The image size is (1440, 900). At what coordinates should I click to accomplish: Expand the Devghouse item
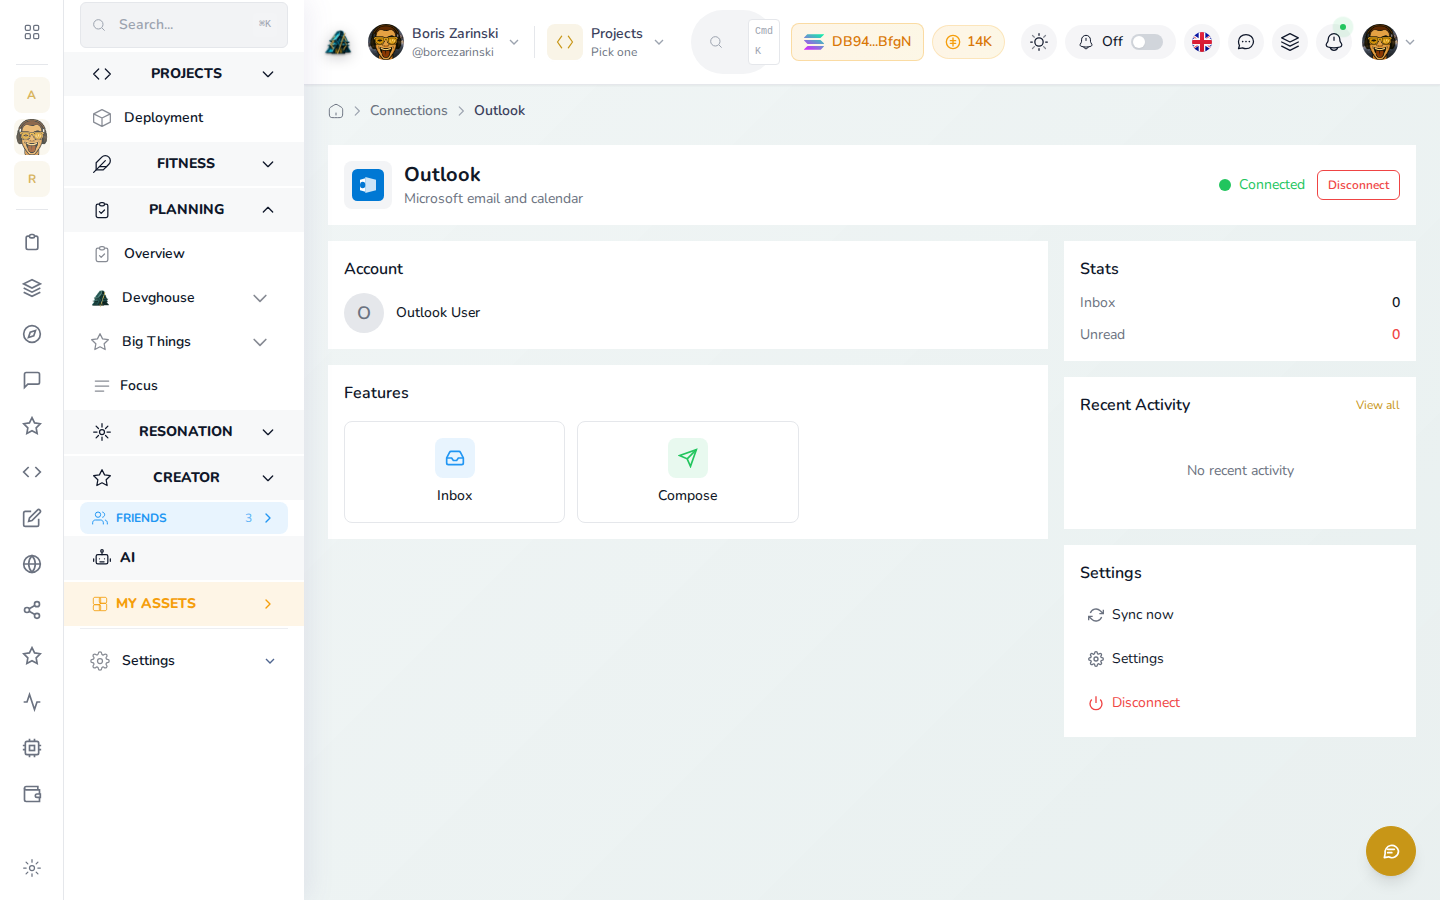click(x=184, y=298)
